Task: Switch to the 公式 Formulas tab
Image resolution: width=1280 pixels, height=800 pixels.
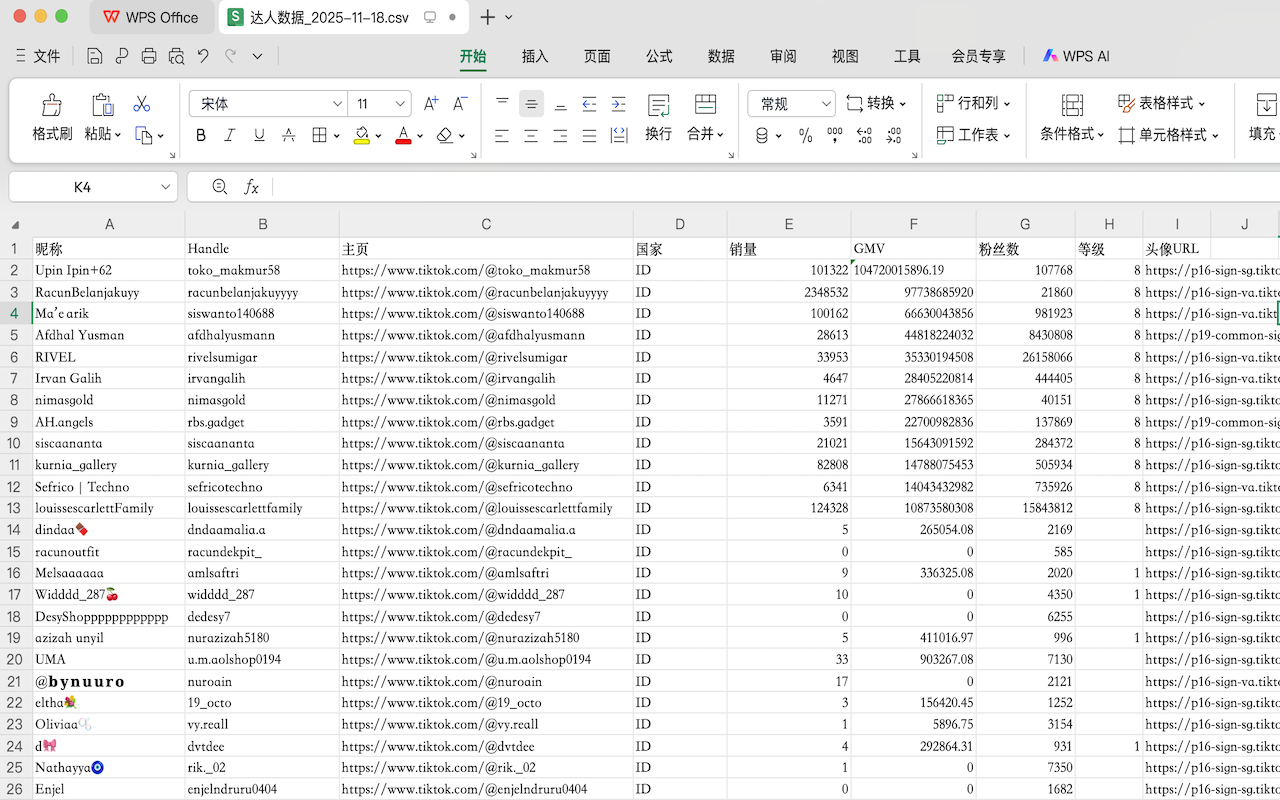Action: (x=659, y=57)
